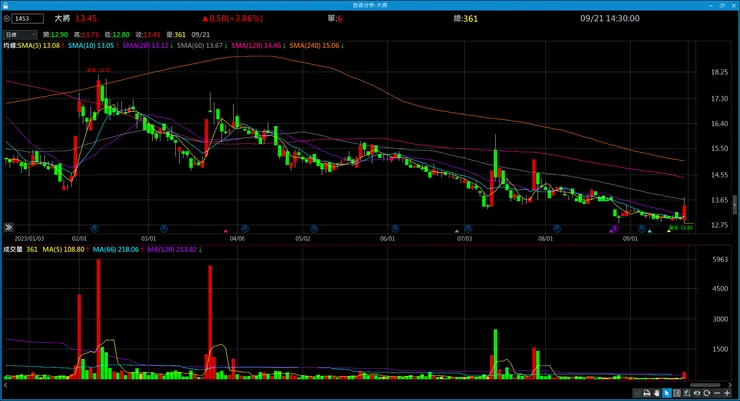
Task: Click the stock code field showing 1453
Action: click(28, 18)
